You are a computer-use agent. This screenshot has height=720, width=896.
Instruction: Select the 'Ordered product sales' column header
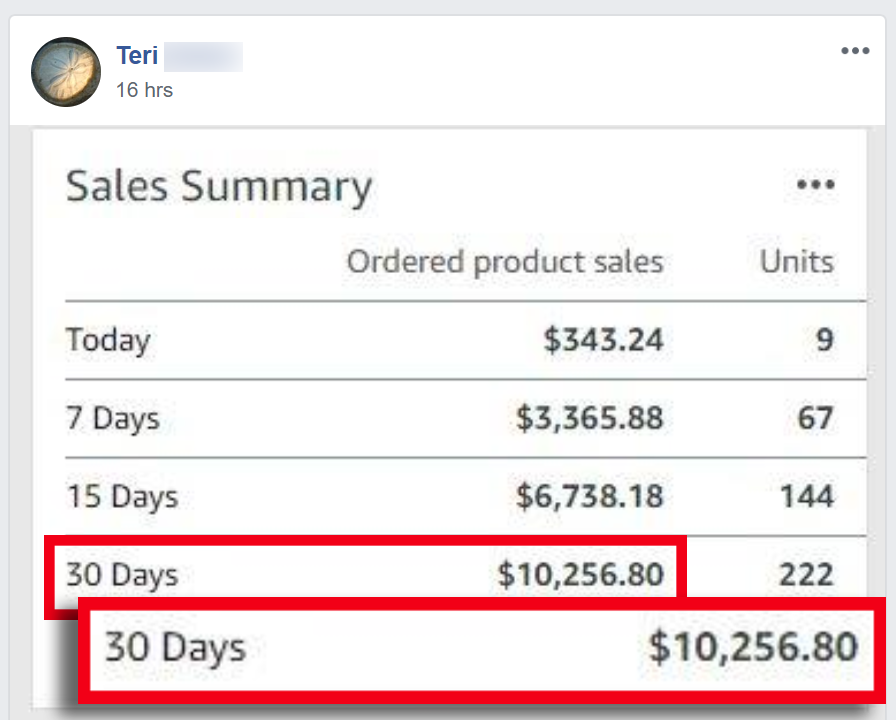(x=505, y=262)
